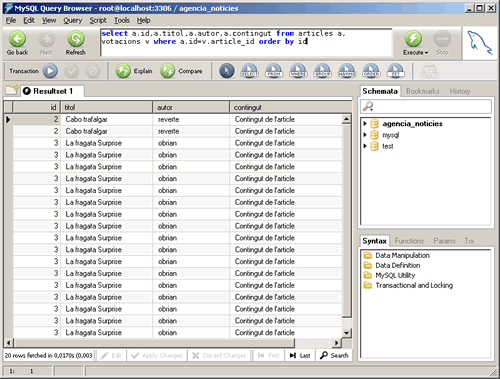The width and height of the screenshot is (500, 379).
Task: Click the resultset scroll down arrow
Action: coord(347,333)
